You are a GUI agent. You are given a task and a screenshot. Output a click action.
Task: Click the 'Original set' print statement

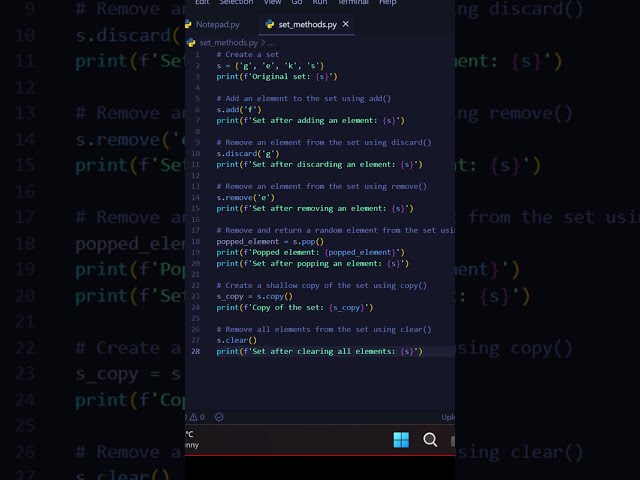[277, 77]
